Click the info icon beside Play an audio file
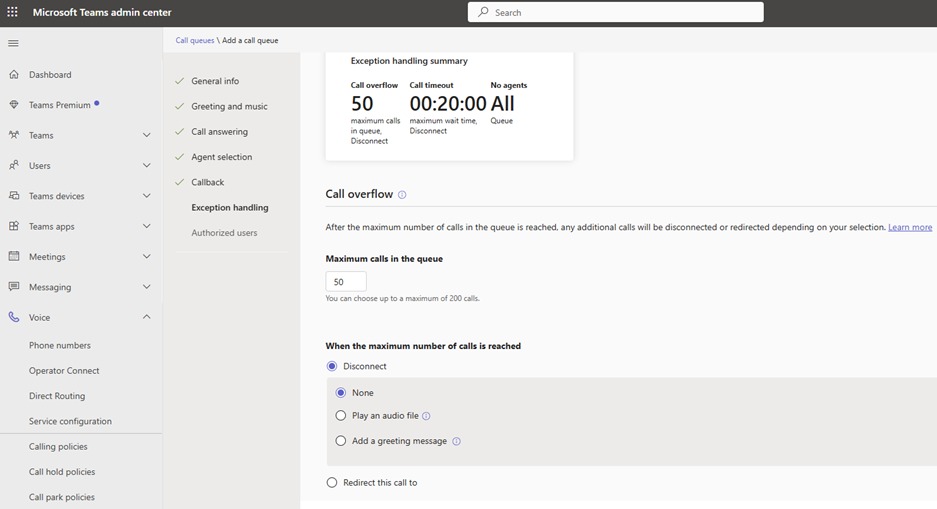This screenshot has height=509, width=937. click(426, 416)
